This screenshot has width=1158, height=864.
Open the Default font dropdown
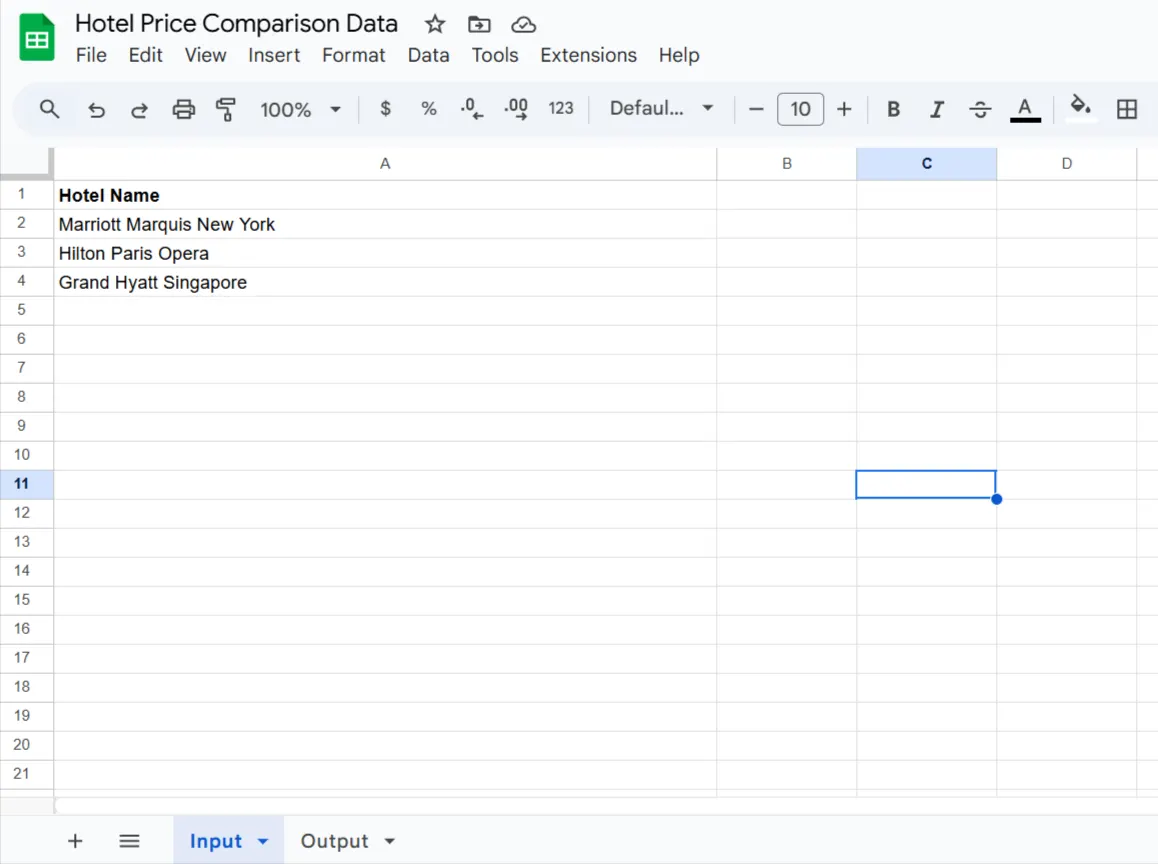(662, 109)
